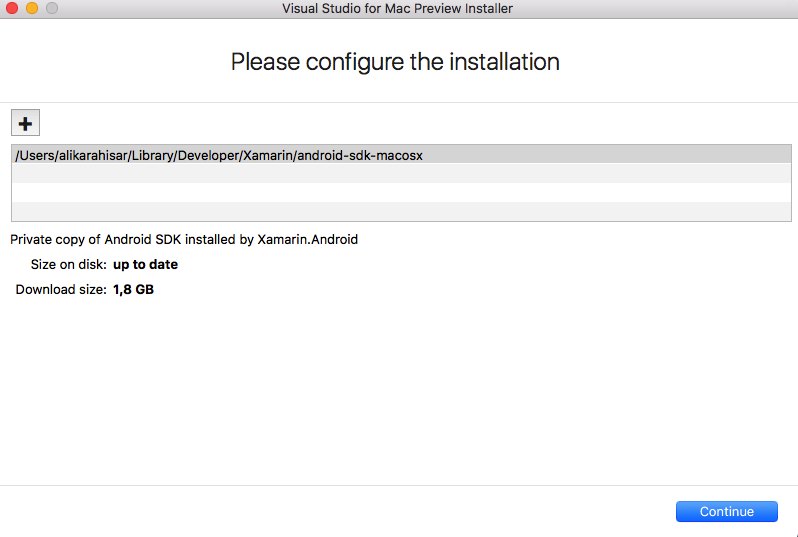Click the 'Size on disk:' label
This screenshot has width=798, height=537.
[69, 265]
